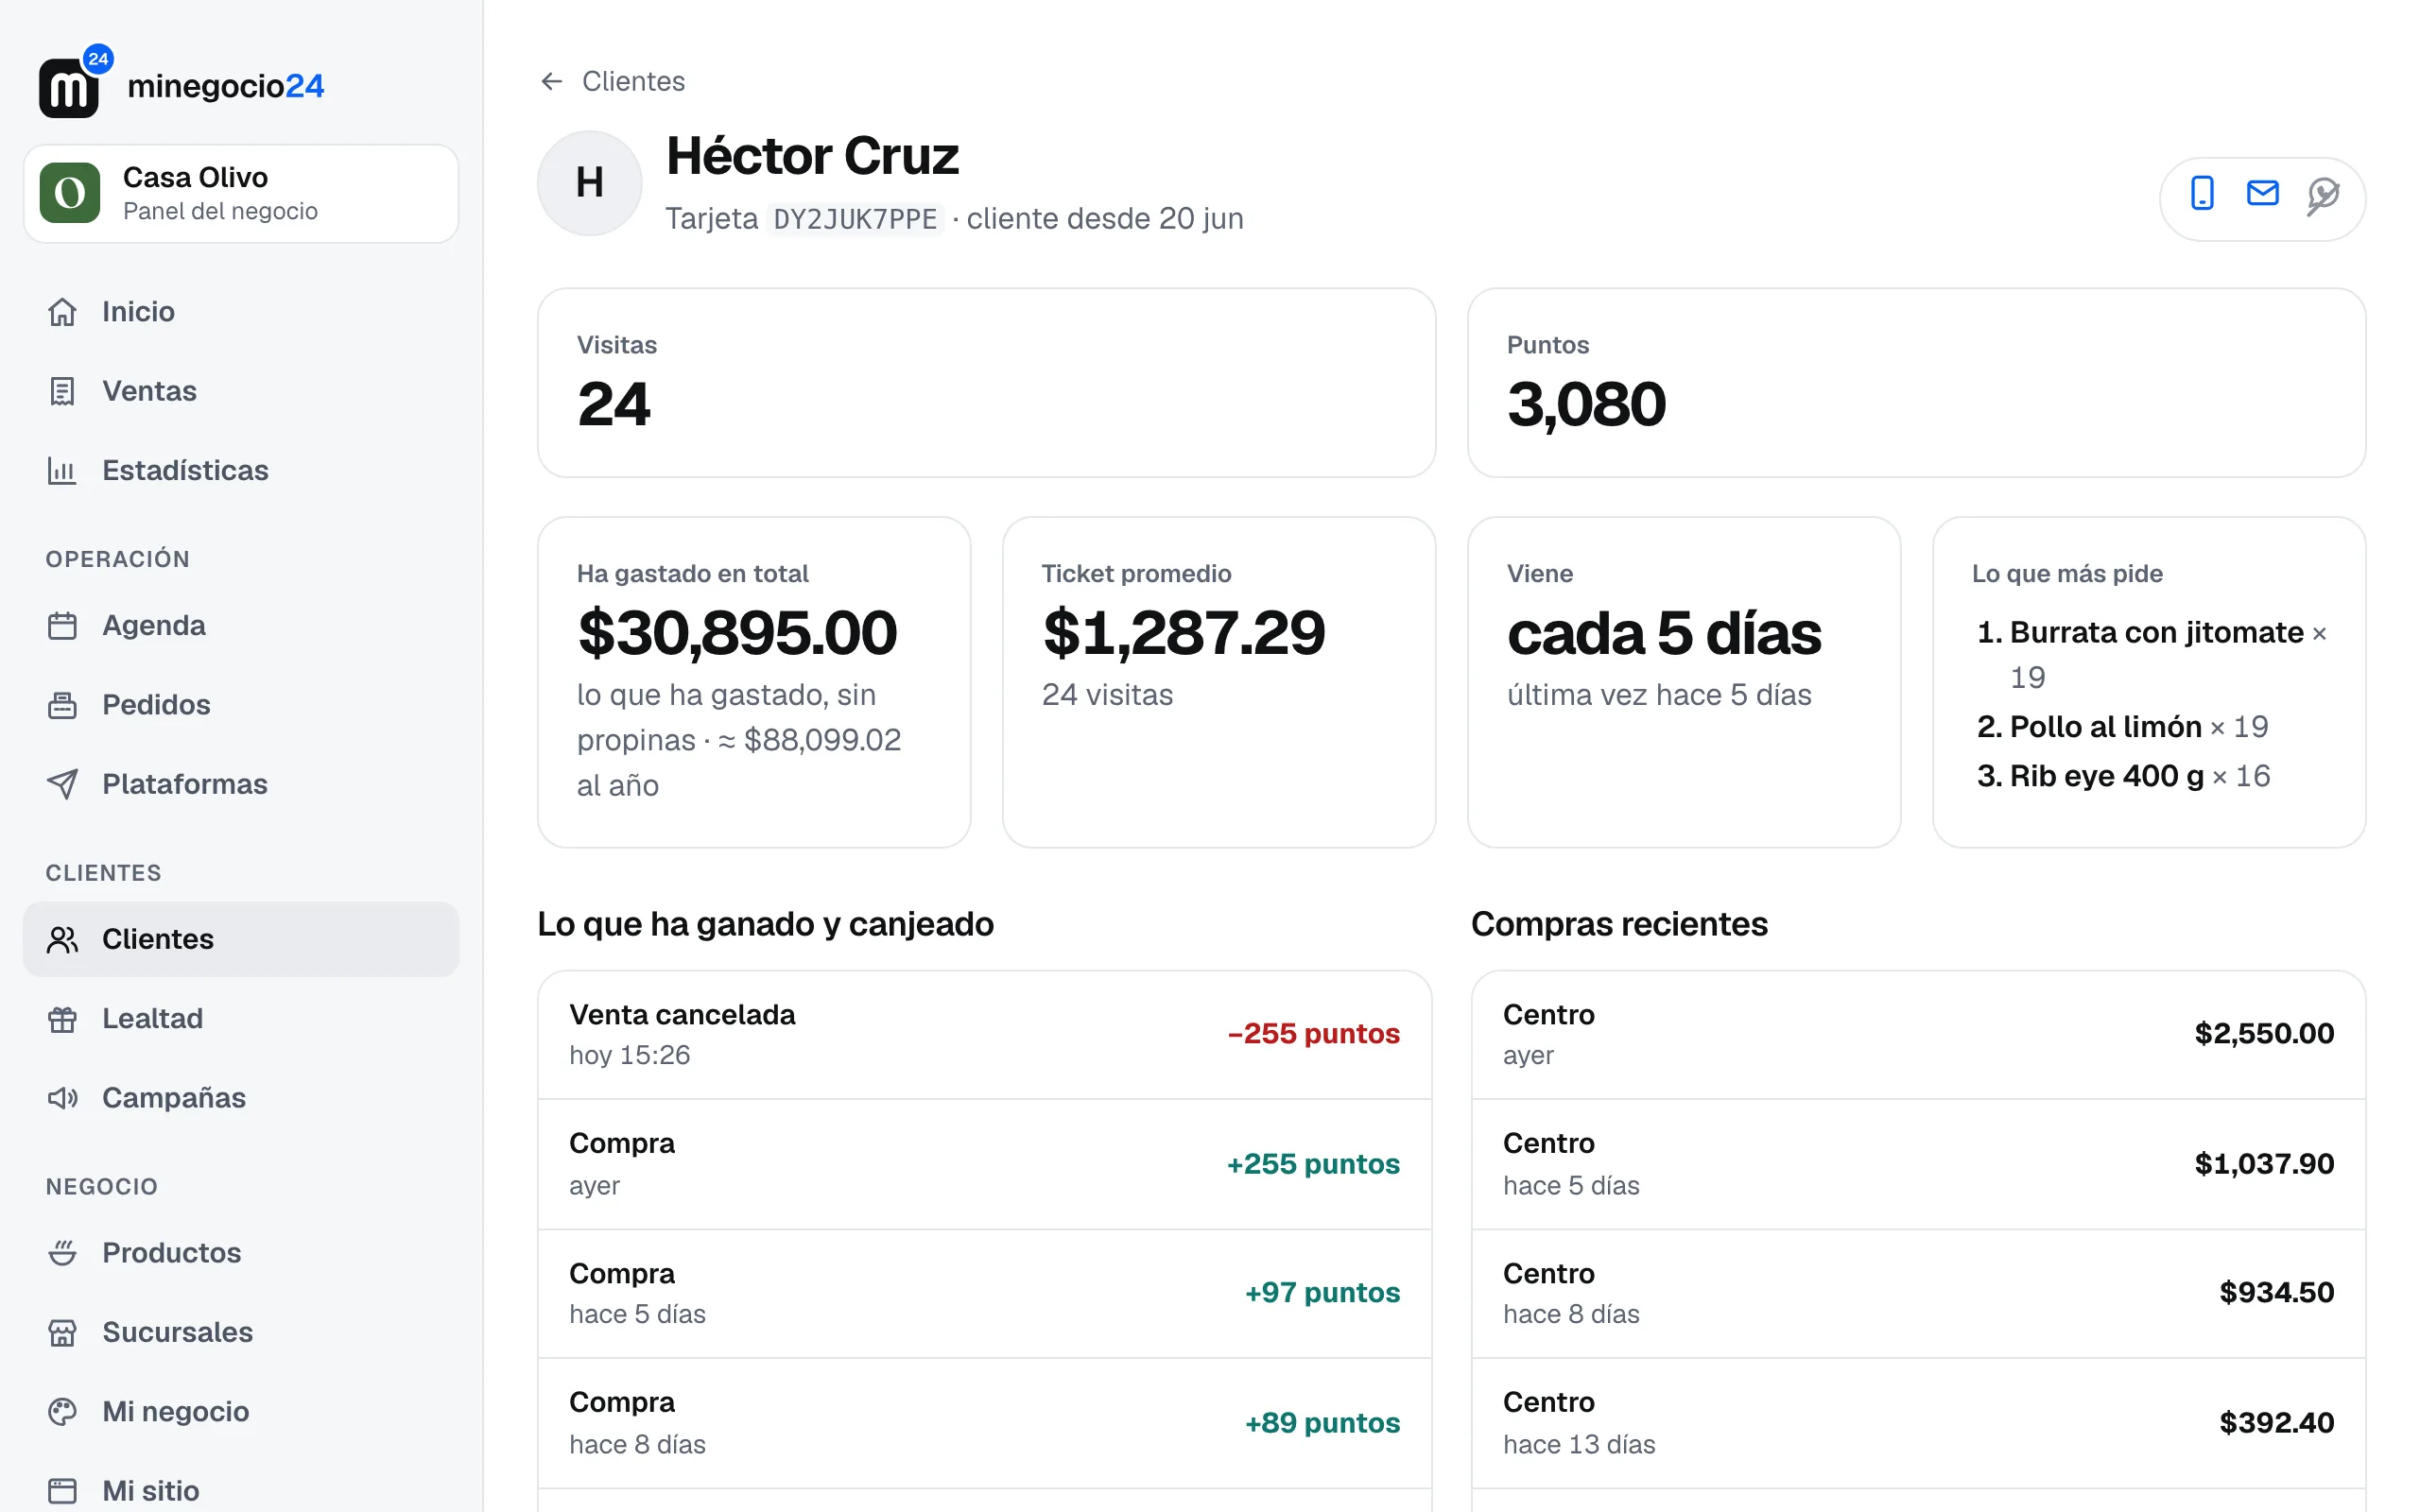
Task: Click the Lealtad gift icon
Action: point(62,1019)
